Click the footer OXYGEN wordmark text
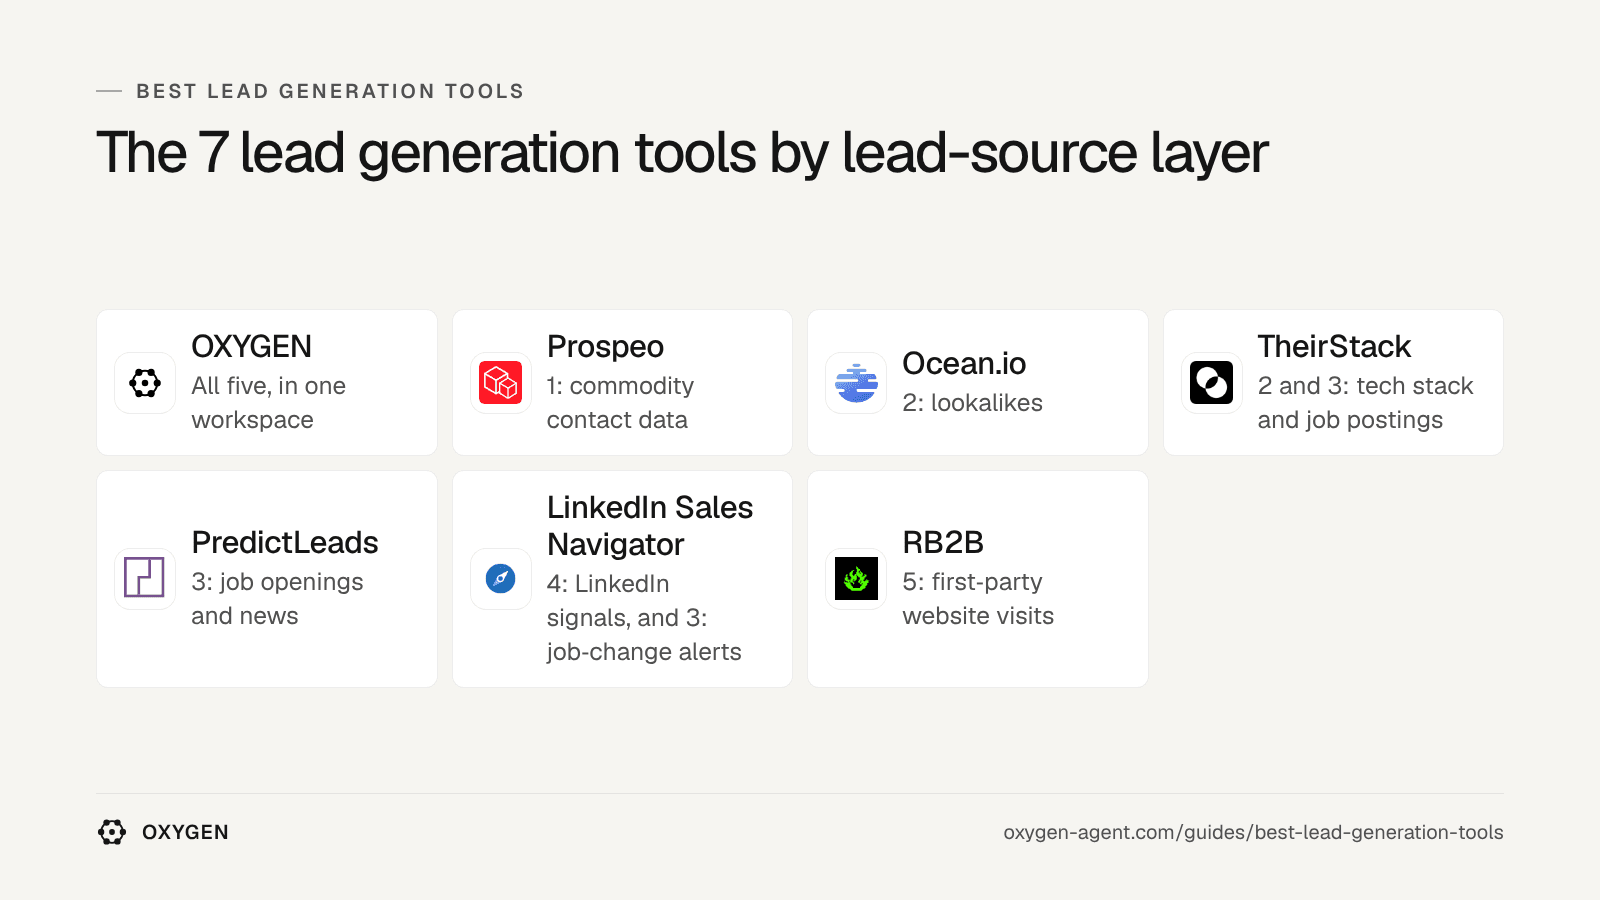Viewport: 1600px width, 900px height. (185, 832)
